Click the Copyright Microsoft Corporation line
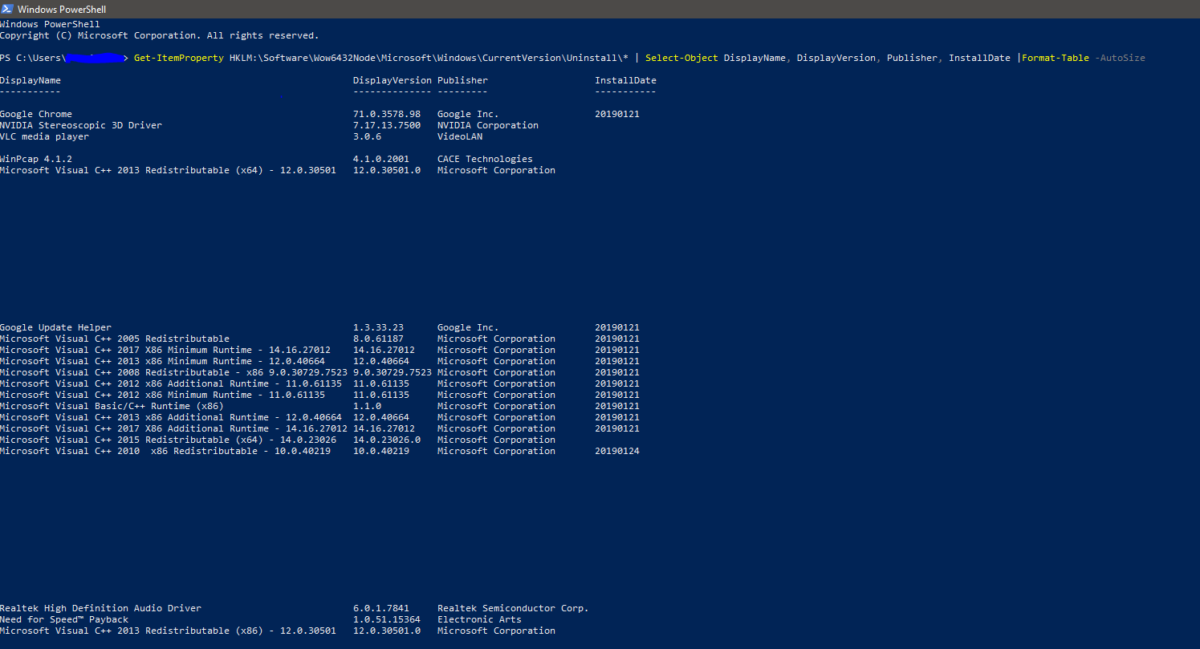The width and height of the screenshot is (1200, 649). pyautogui.click(x=160, y=34)
